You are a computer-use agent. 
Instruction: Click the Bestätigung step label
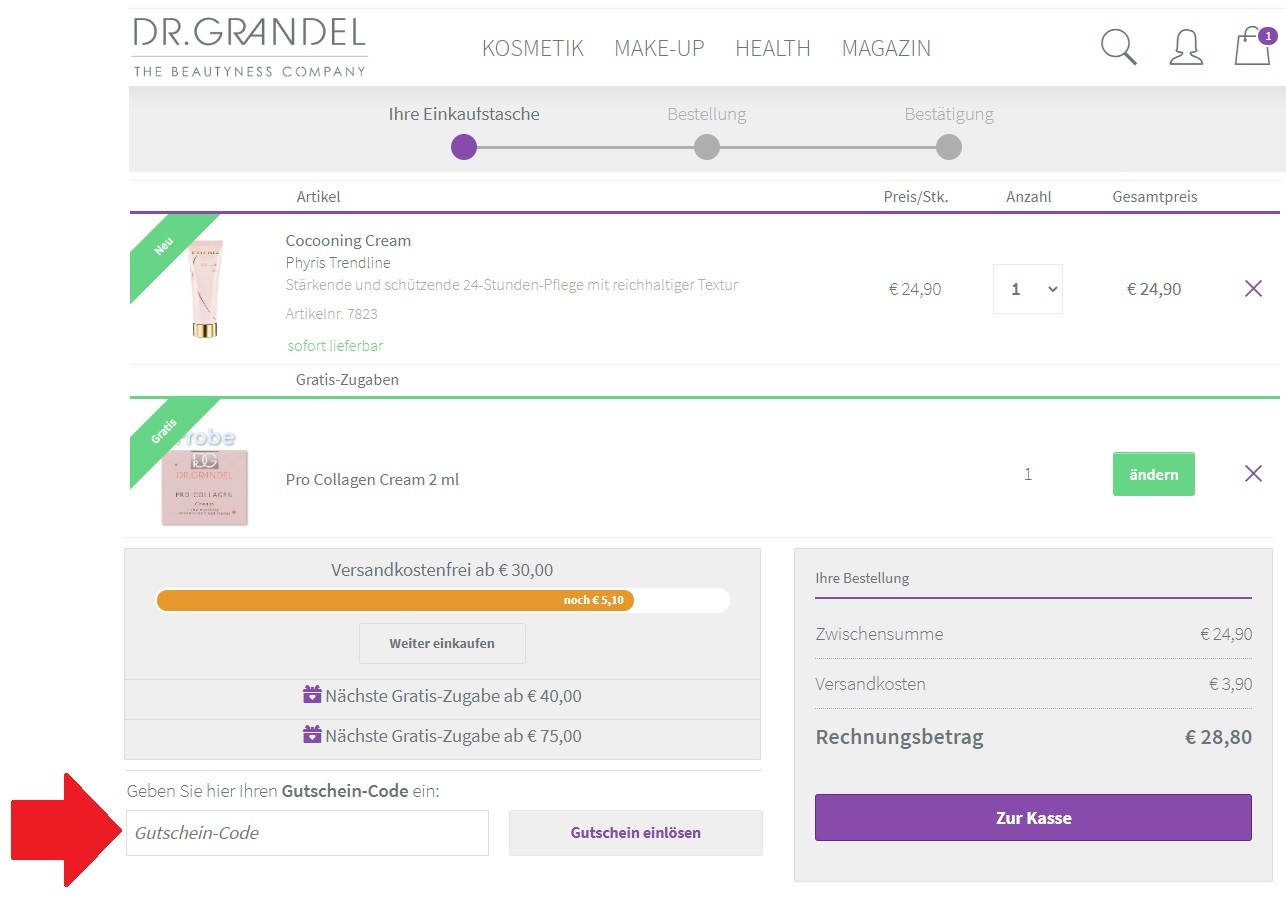coord(949,114)
